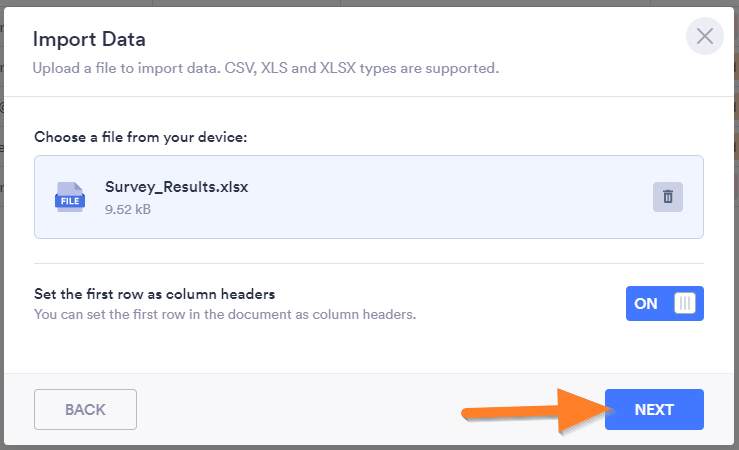739x450 pixels.
Task: Click the column headers helper text
Action: pos(224,314)
